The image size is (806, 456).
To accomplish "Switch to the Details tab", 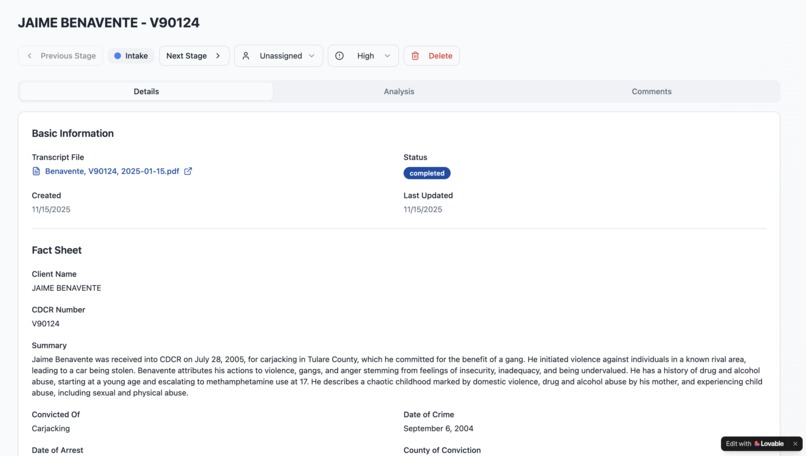I will 146,92.
